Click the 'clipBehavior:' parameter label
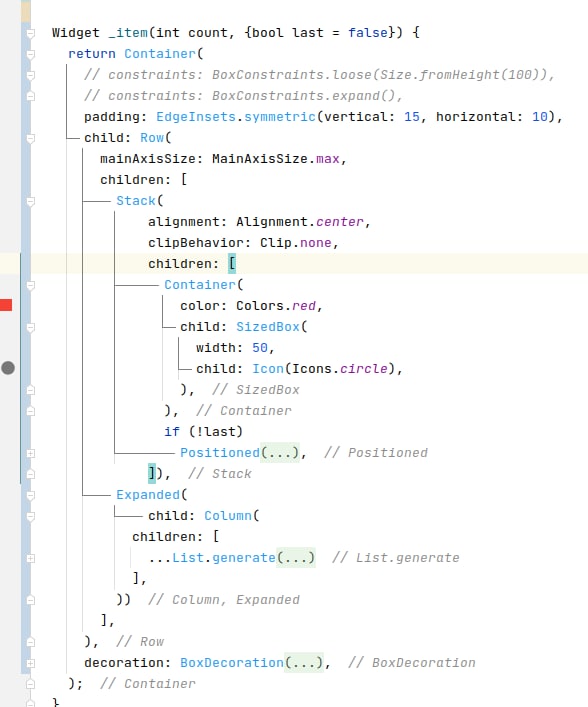 [199, 243]
